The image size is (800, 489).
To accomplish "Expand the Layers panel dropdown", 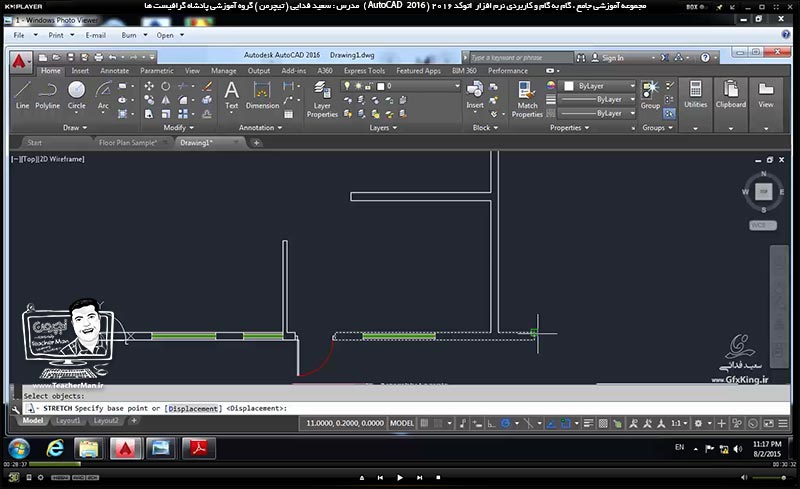I will [383, 128].
